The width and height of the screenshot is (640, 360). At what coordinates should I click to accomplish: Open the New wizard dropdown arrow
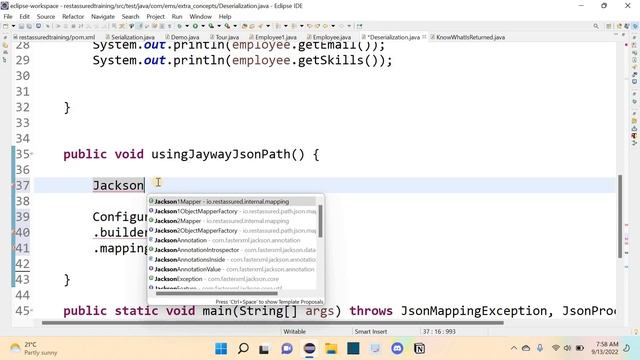13,26
